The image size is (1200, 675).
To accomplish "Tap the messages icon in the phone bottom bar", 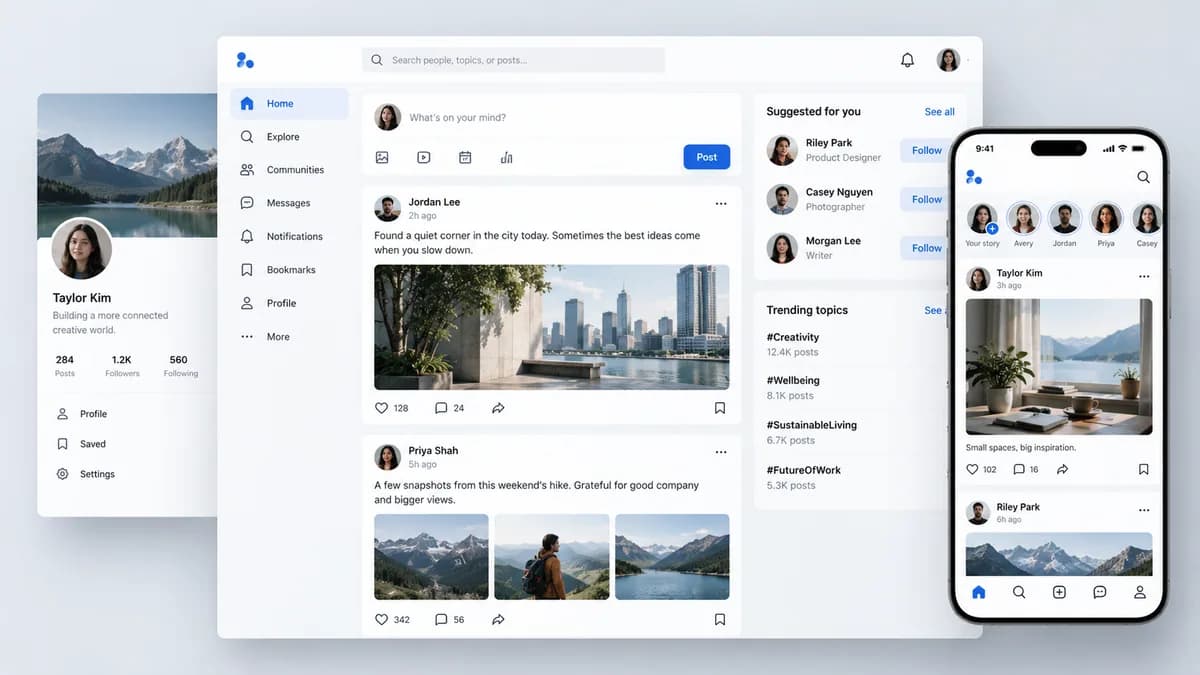I will click(x=1100, y=592).
